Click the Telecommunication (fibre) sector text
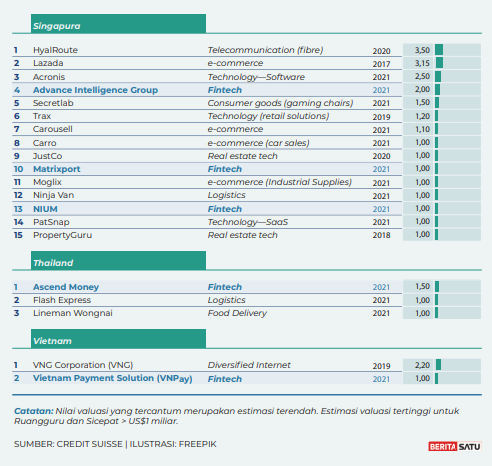This screenshot has height=466, width=492. [x=265, y=50]
